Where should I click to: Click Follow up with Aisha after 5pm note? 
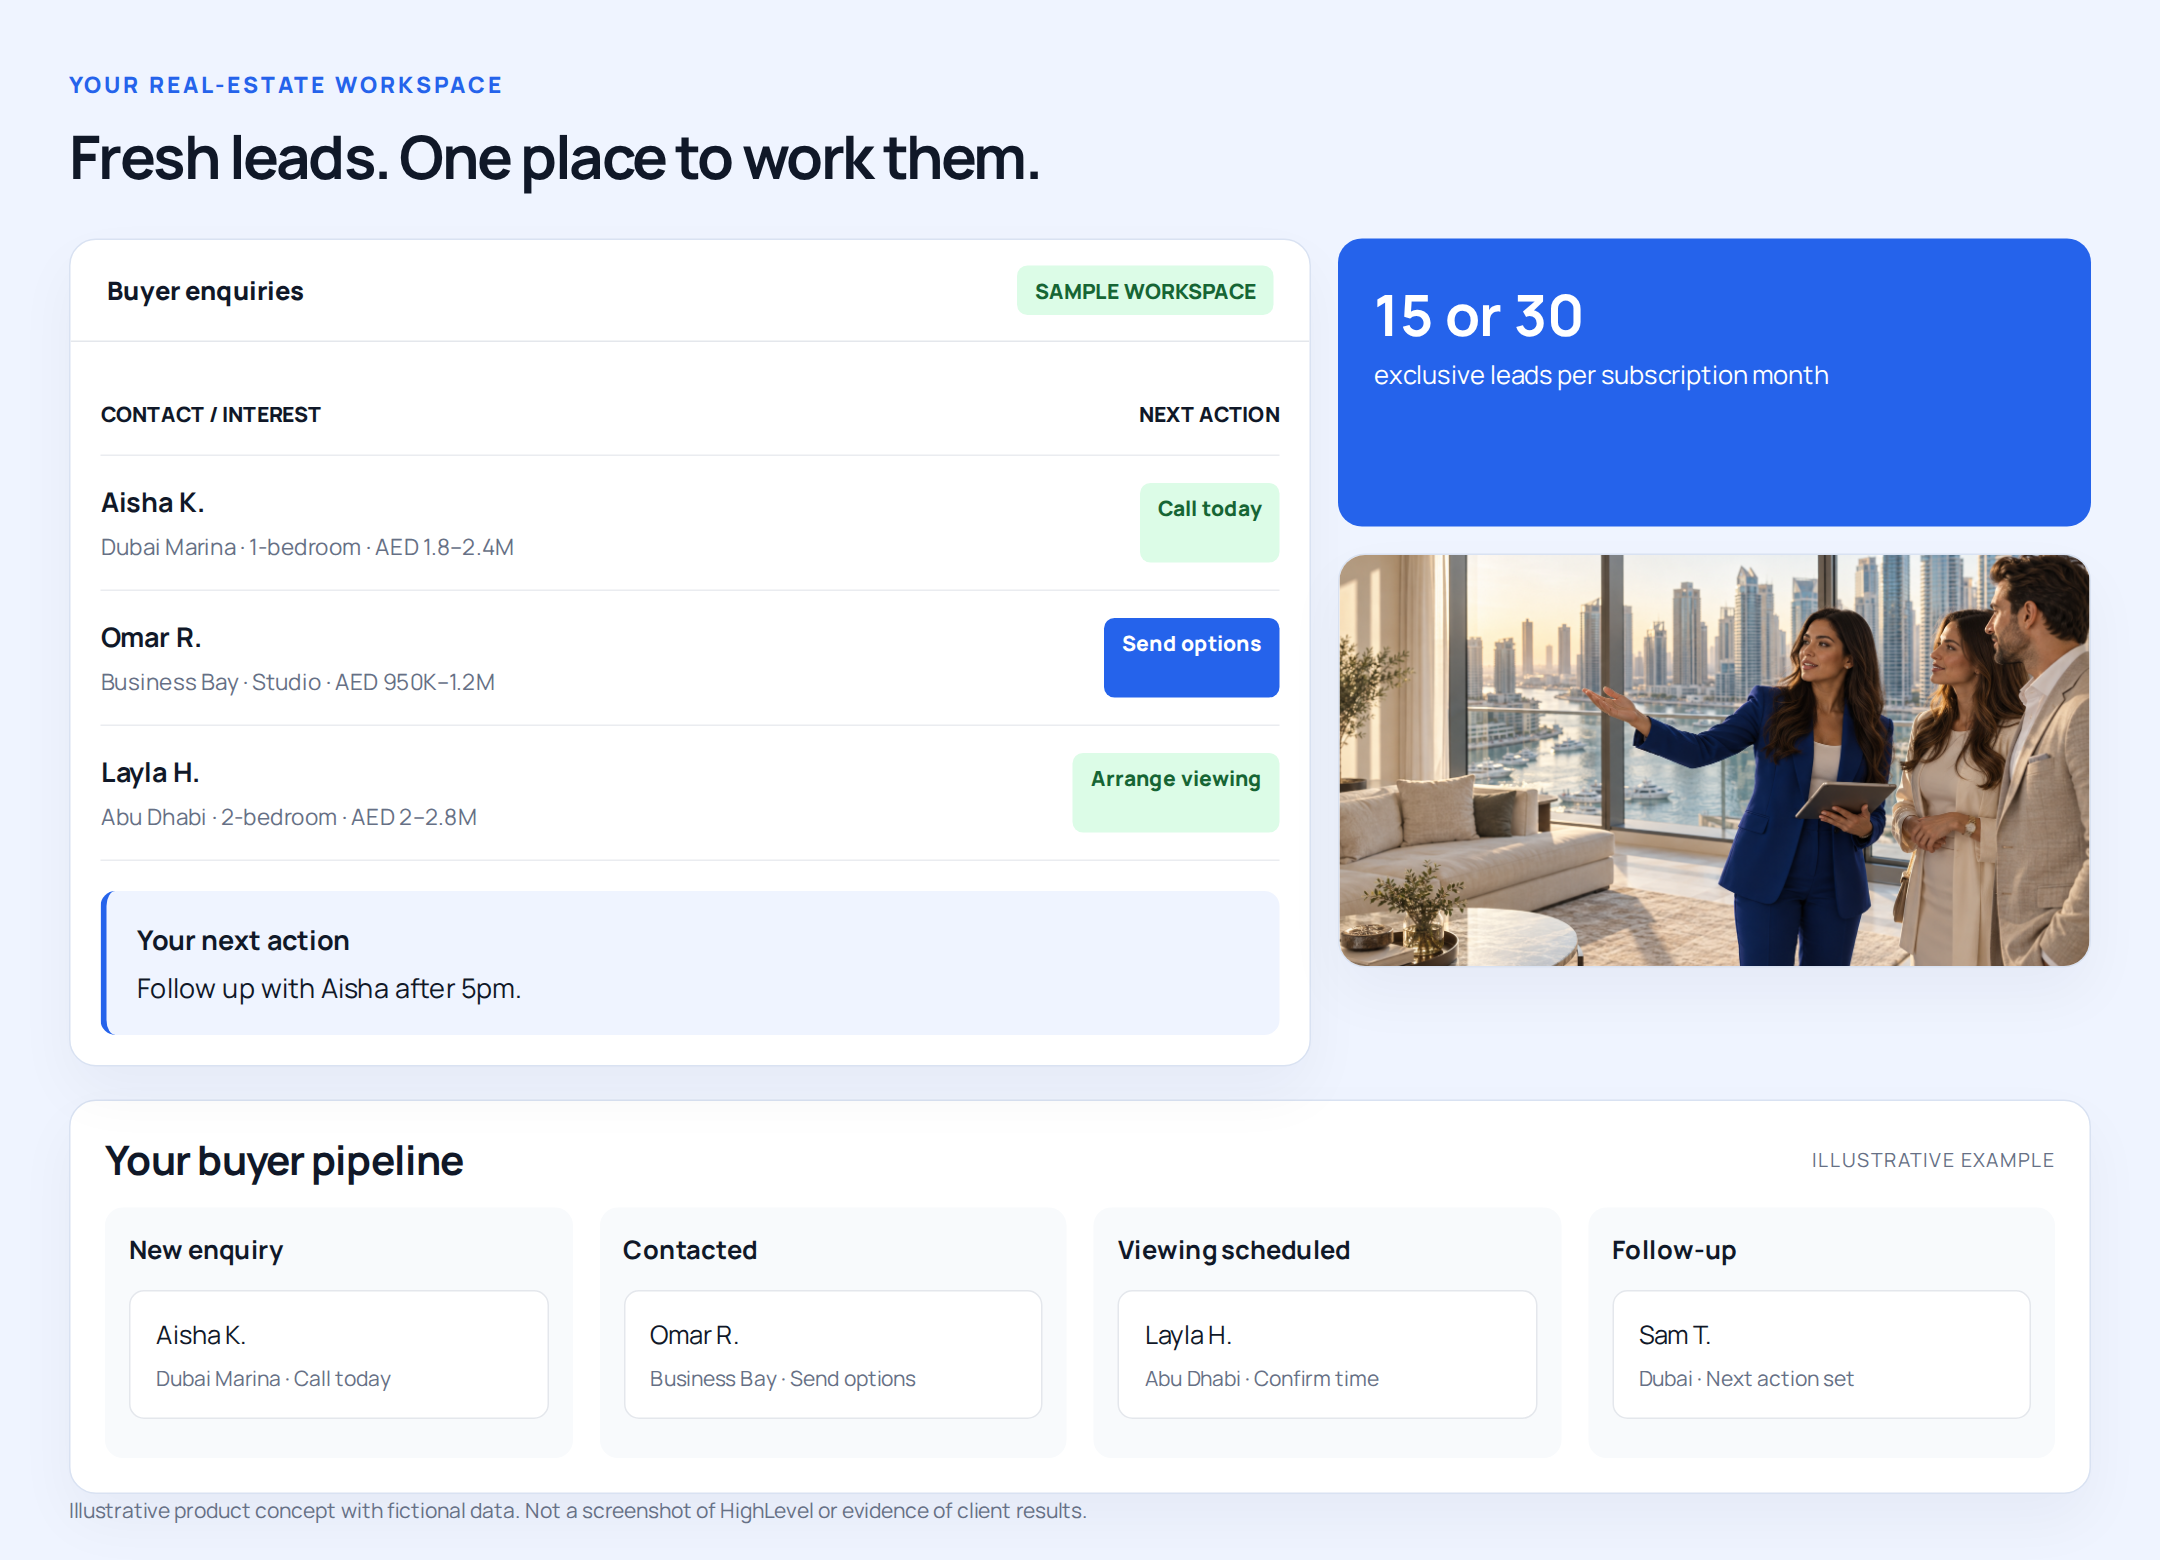[329, 989]
